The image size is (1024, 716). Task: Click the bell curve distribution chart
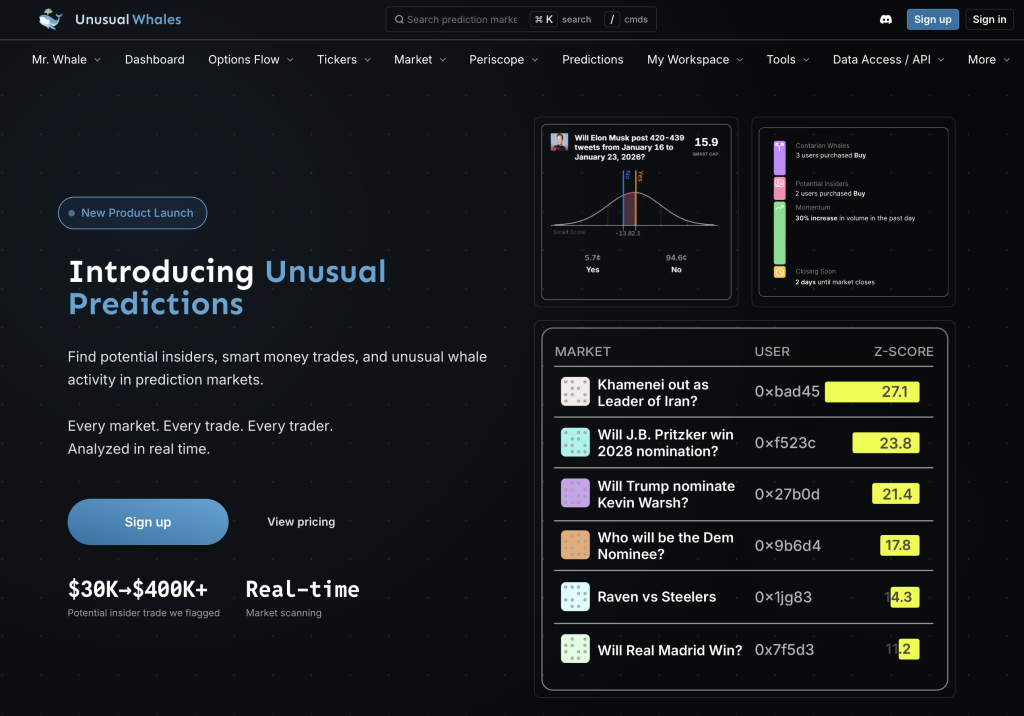coord(634,204)
